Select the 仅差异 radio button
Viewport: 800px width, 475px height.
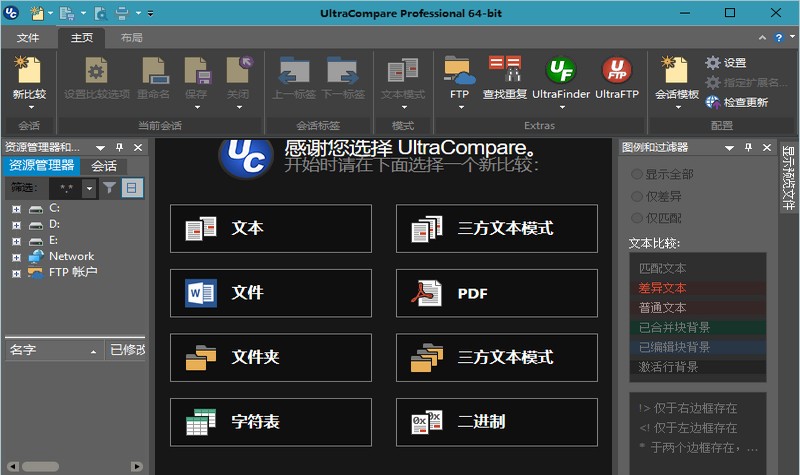pos(637,196)
